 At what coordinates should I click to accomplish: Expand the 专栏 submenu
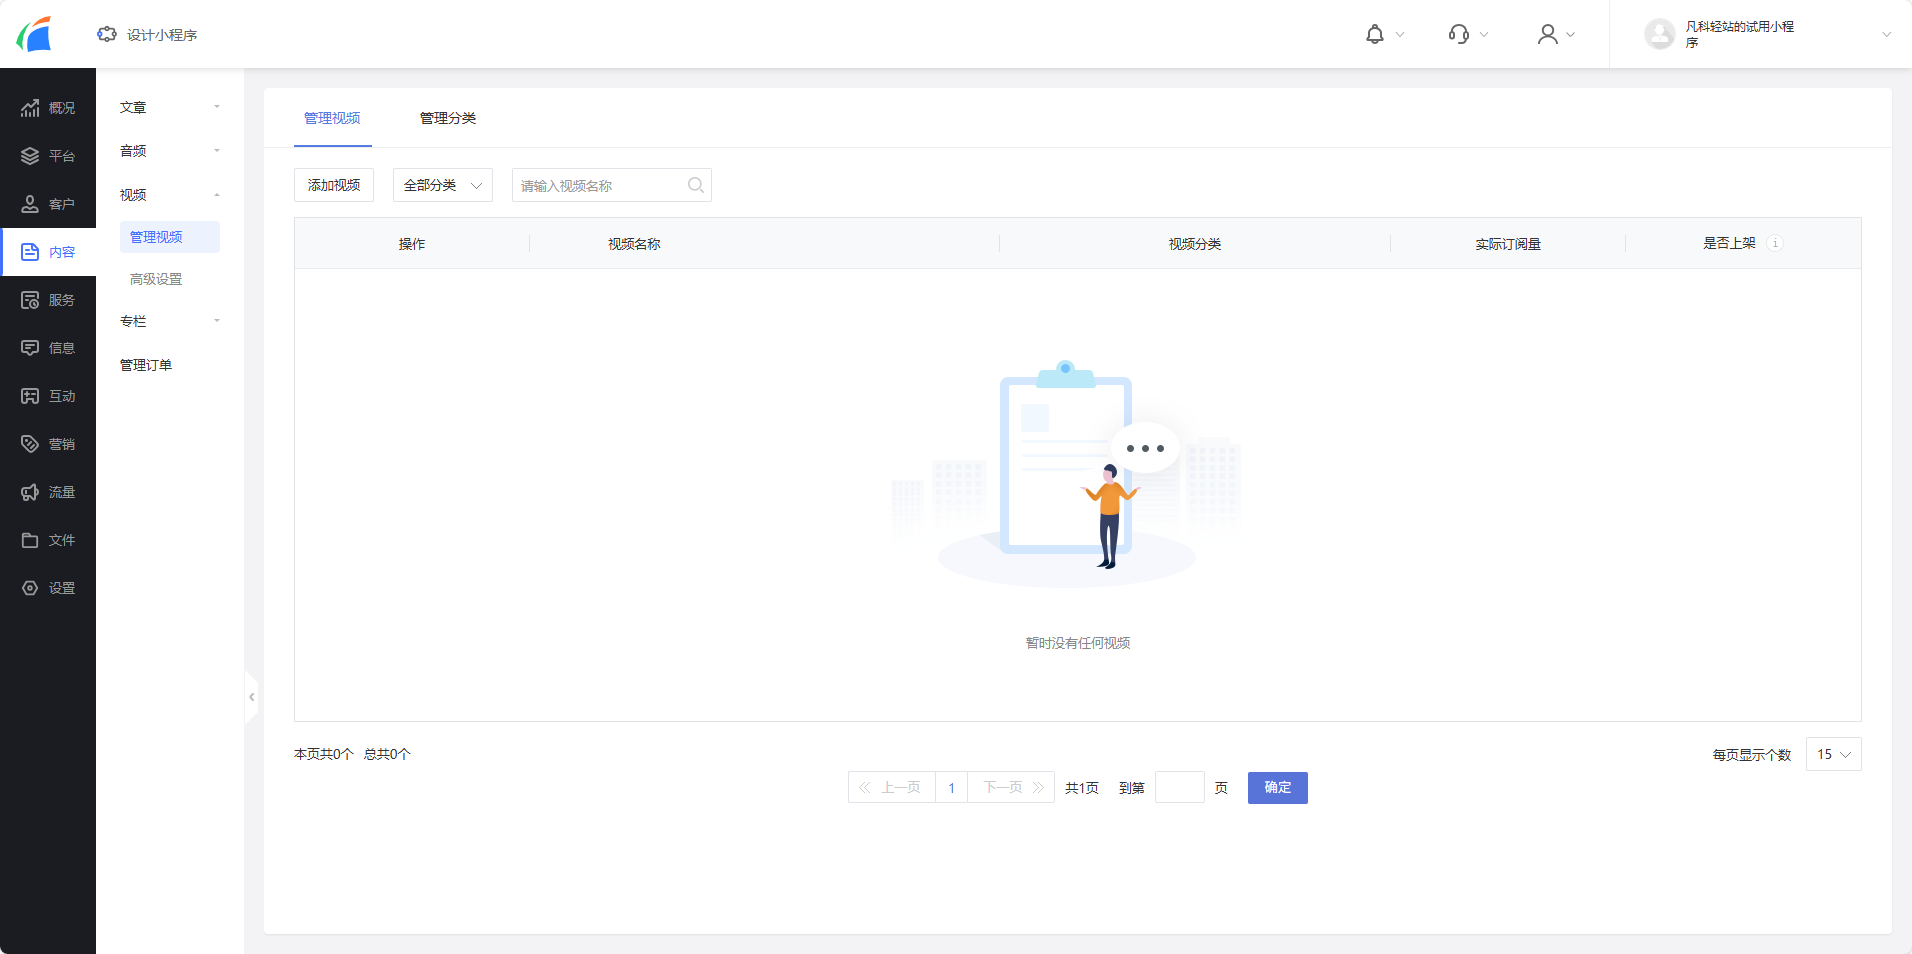pos(169,321)
